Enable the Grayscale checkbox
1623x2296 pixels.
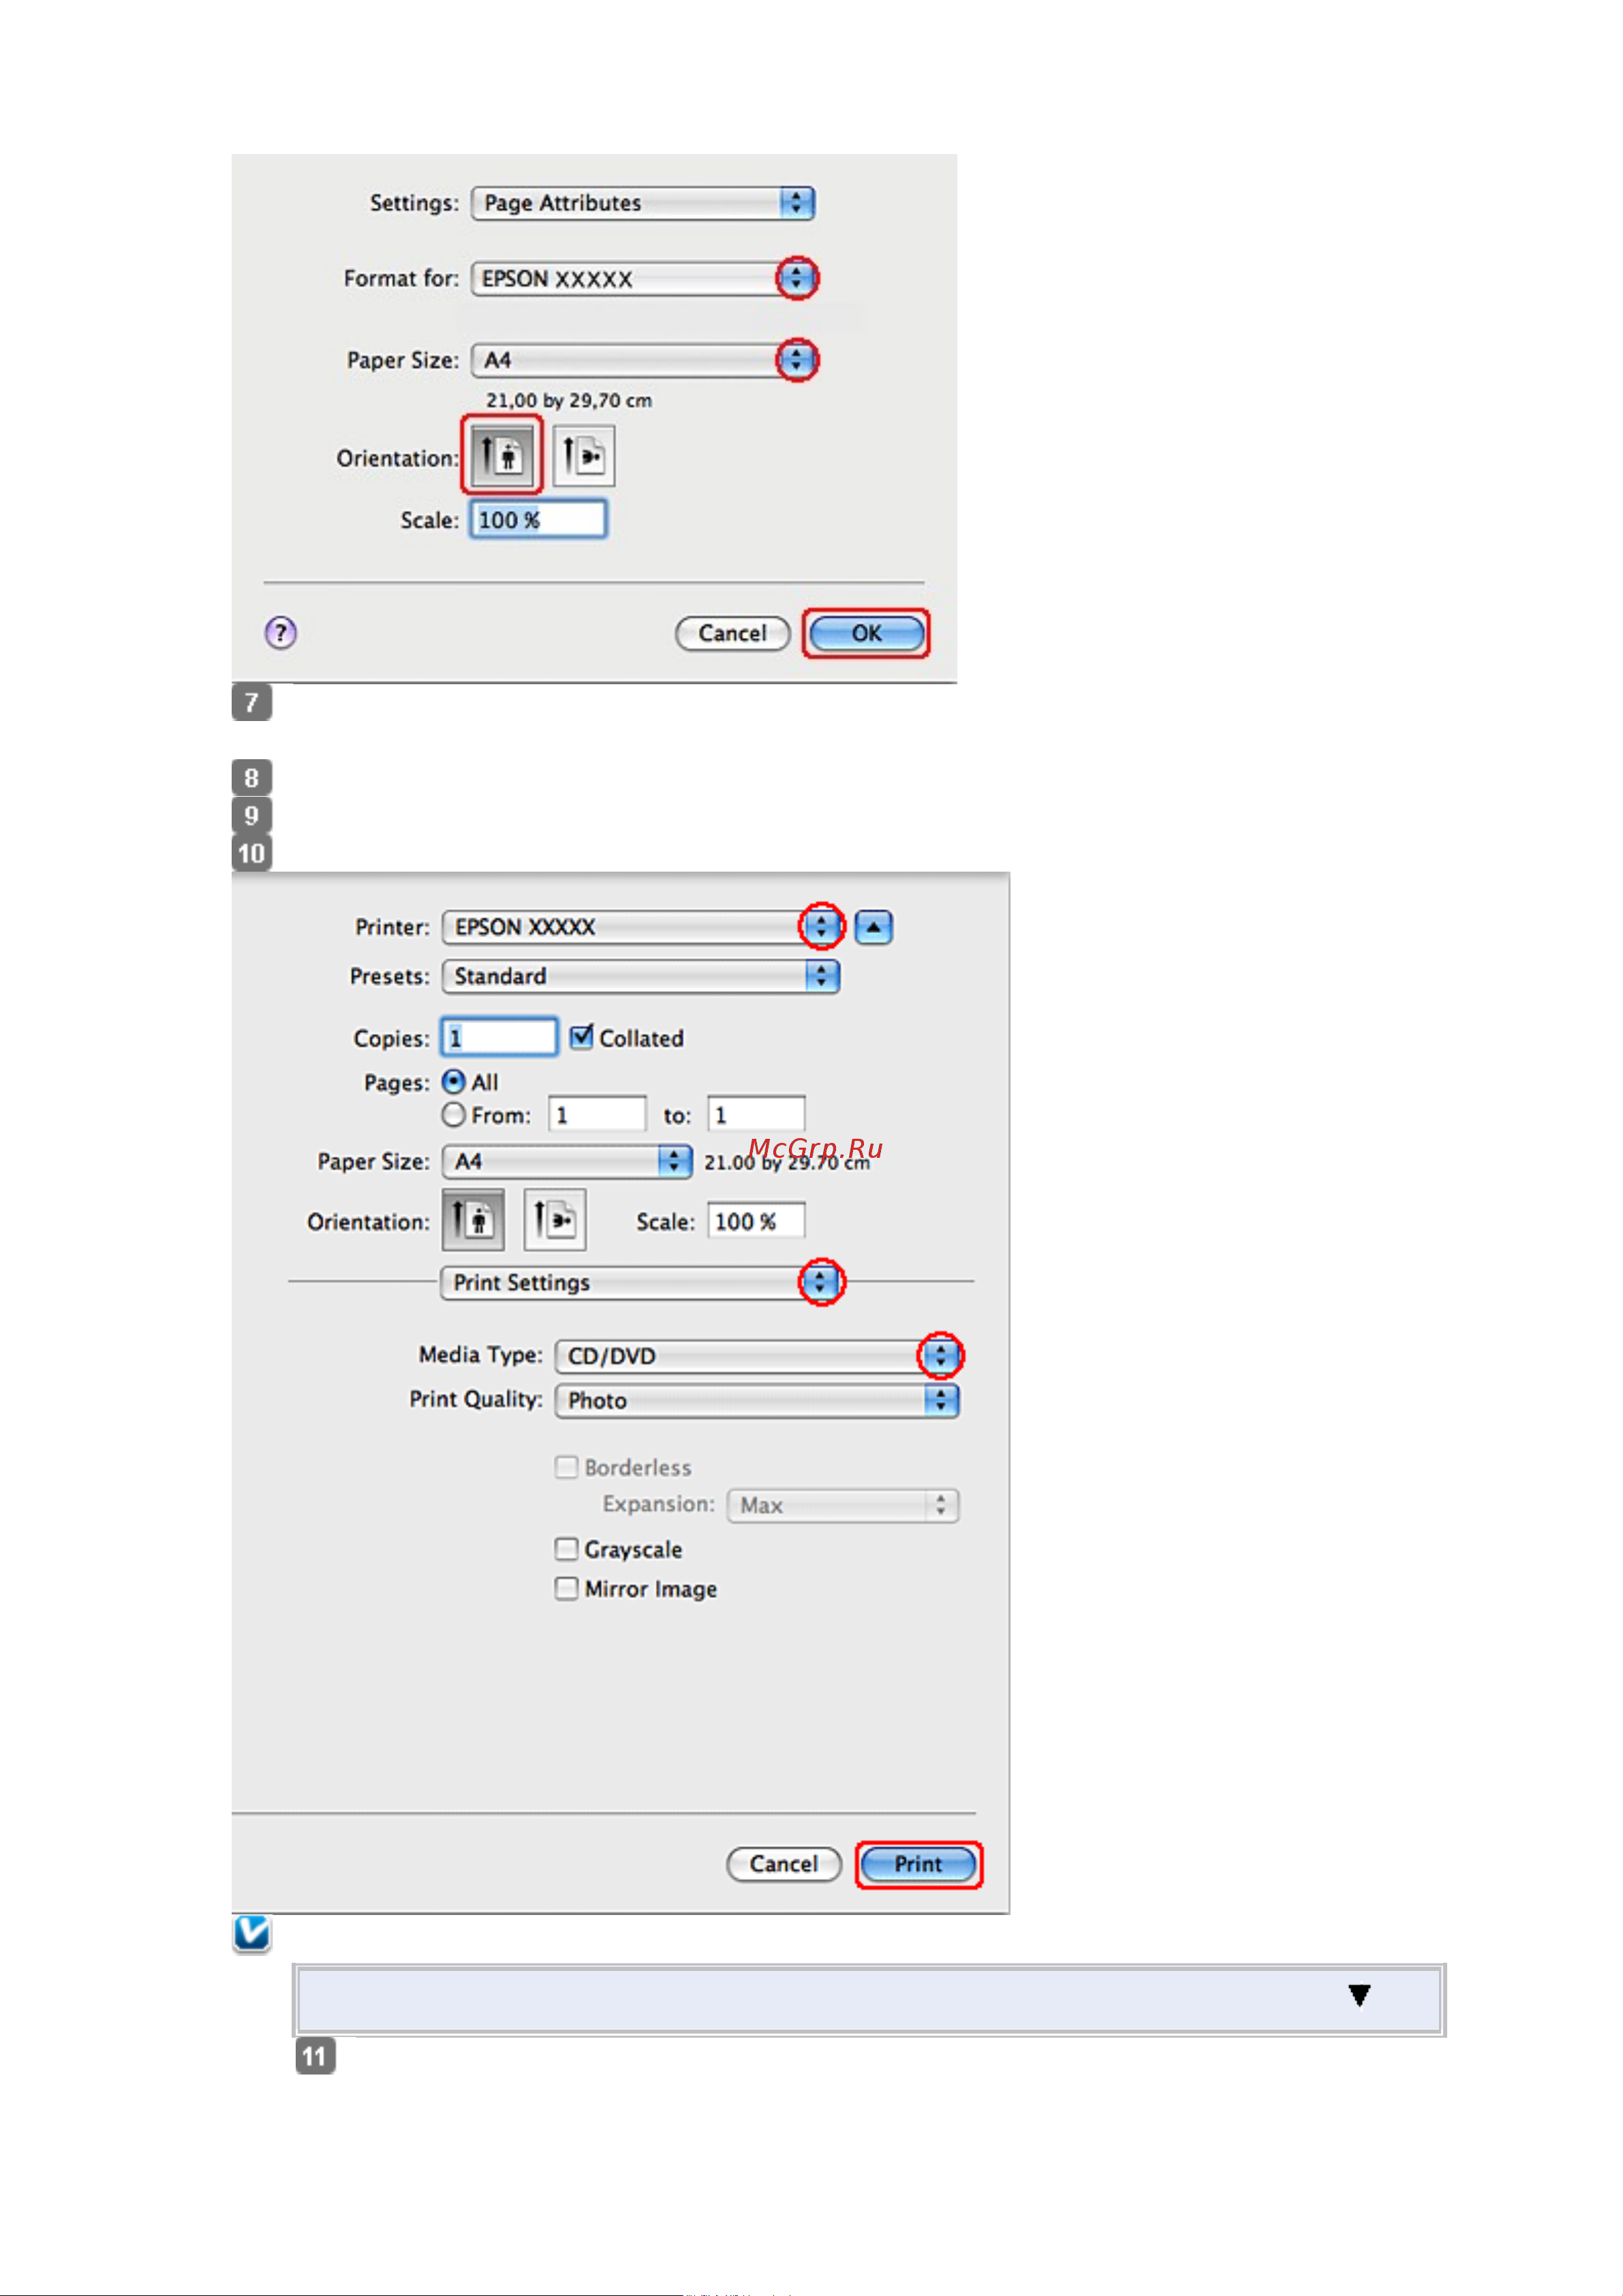[567, 1549]
